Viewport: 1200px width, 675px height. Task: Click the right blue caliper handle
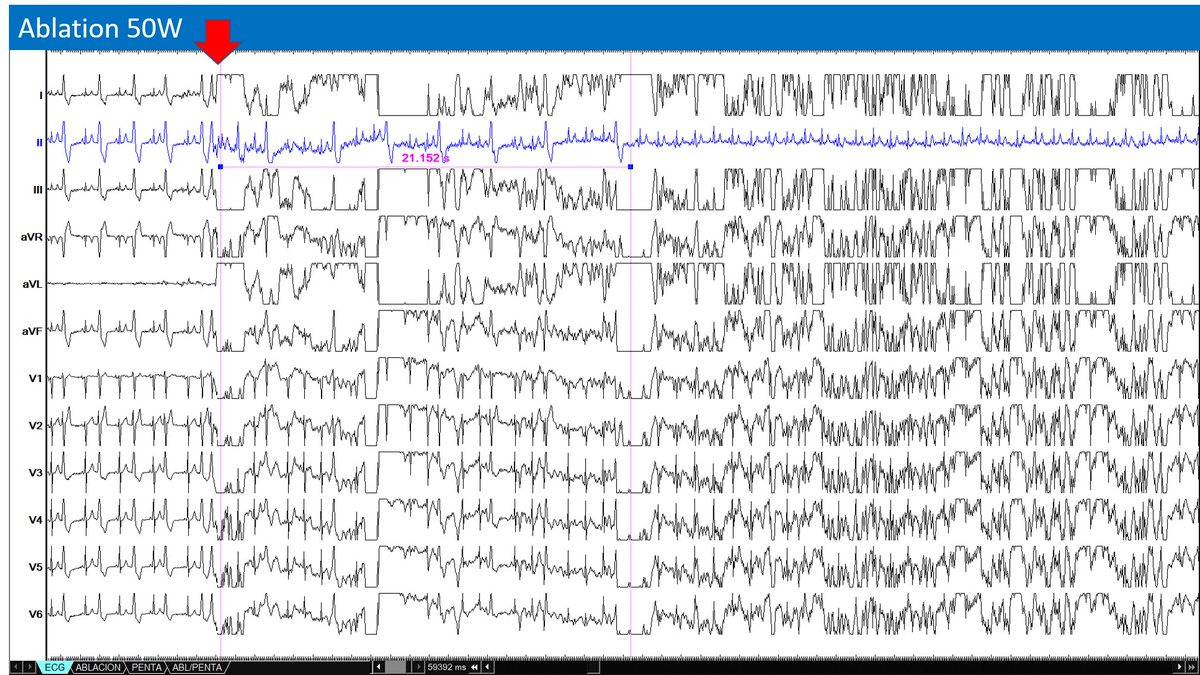[x=630, y=166]
